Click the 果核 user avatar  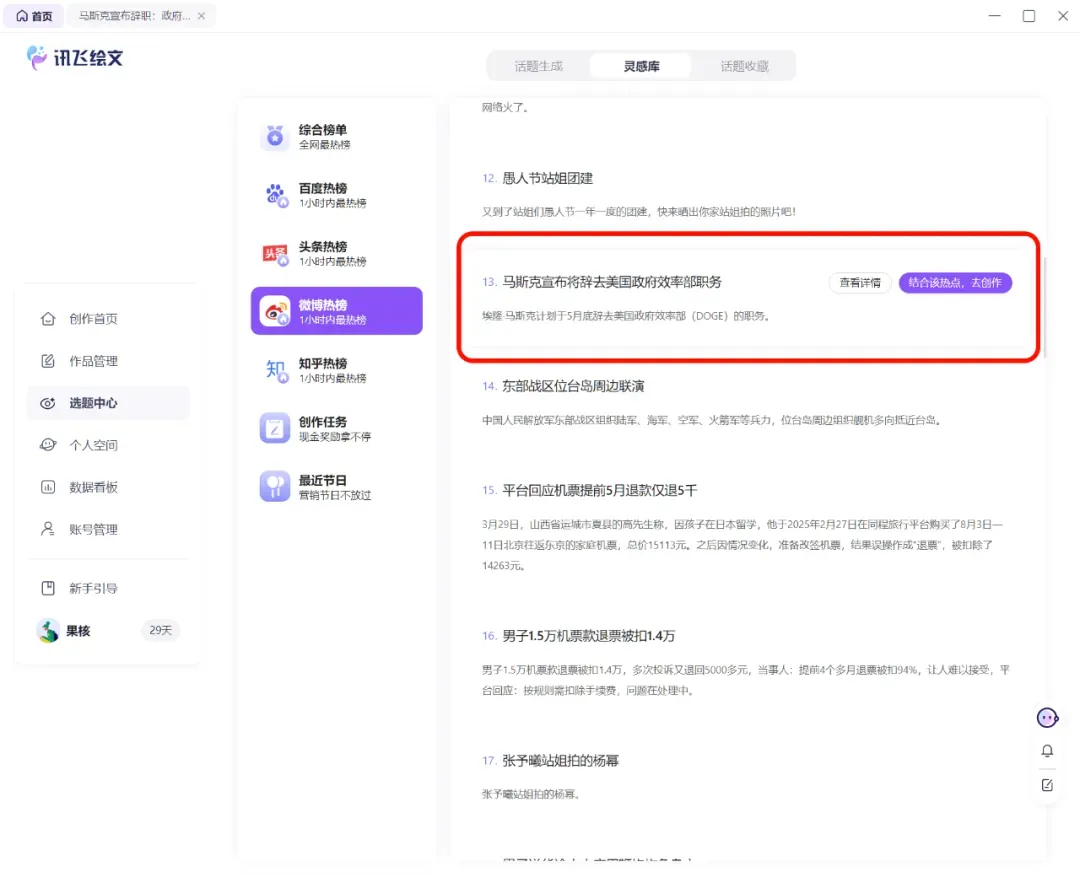coord(48,631)
